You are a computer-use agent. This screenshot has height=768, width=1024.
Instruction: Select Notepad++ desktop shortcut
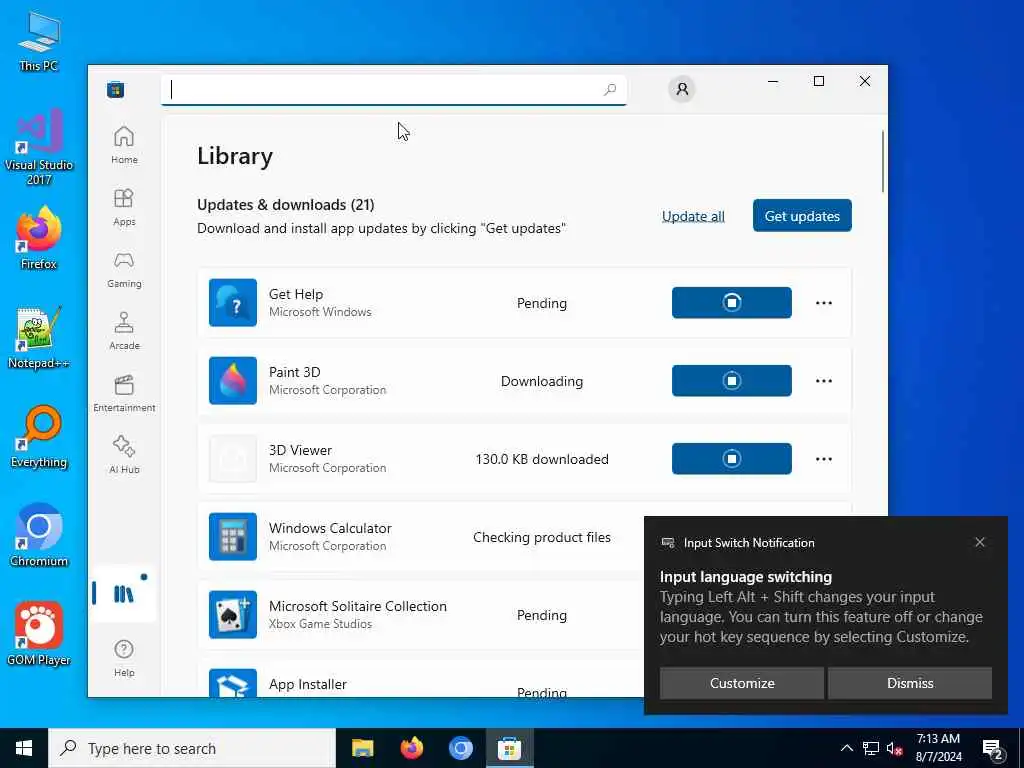tap(39, 338)
